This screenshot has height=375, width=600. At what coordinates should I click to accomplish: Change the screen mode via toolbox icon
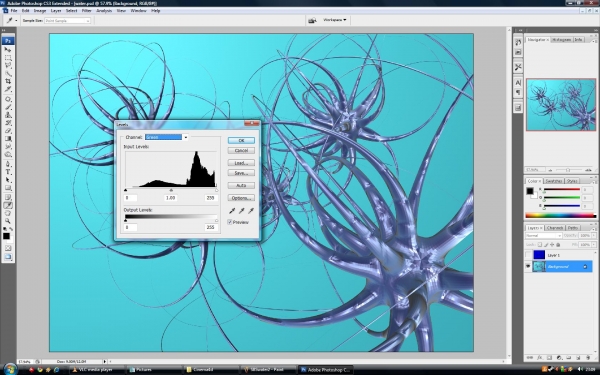coord(8,257)
